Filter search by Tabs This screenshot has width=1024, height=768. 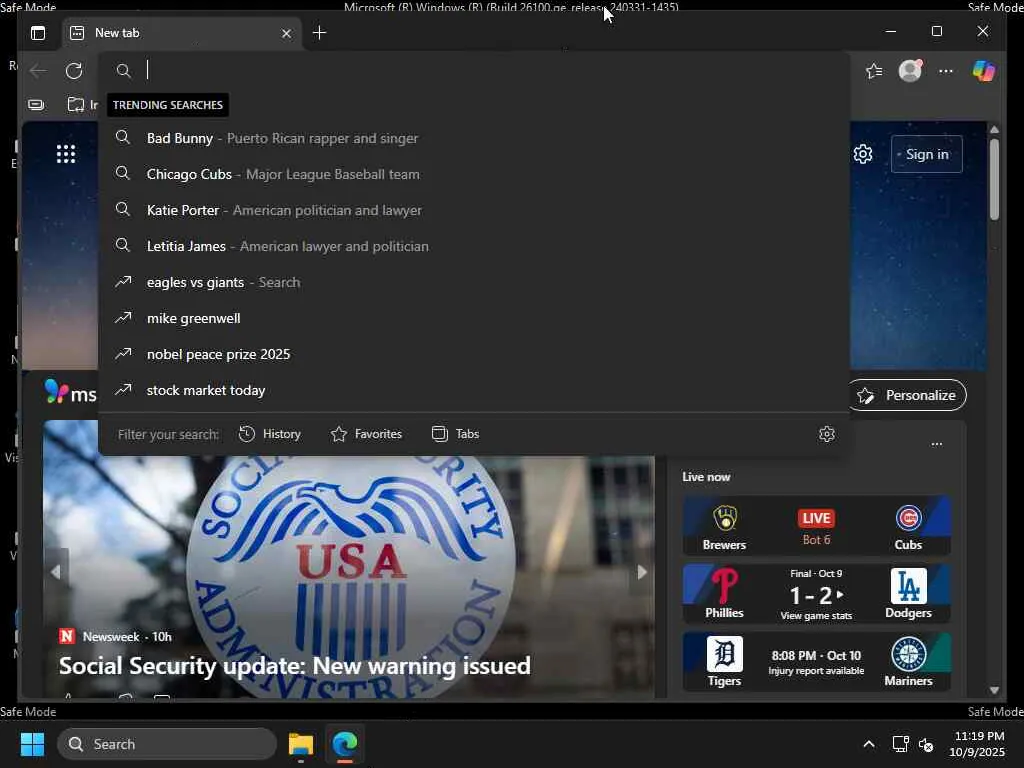(x=456, y=434)
